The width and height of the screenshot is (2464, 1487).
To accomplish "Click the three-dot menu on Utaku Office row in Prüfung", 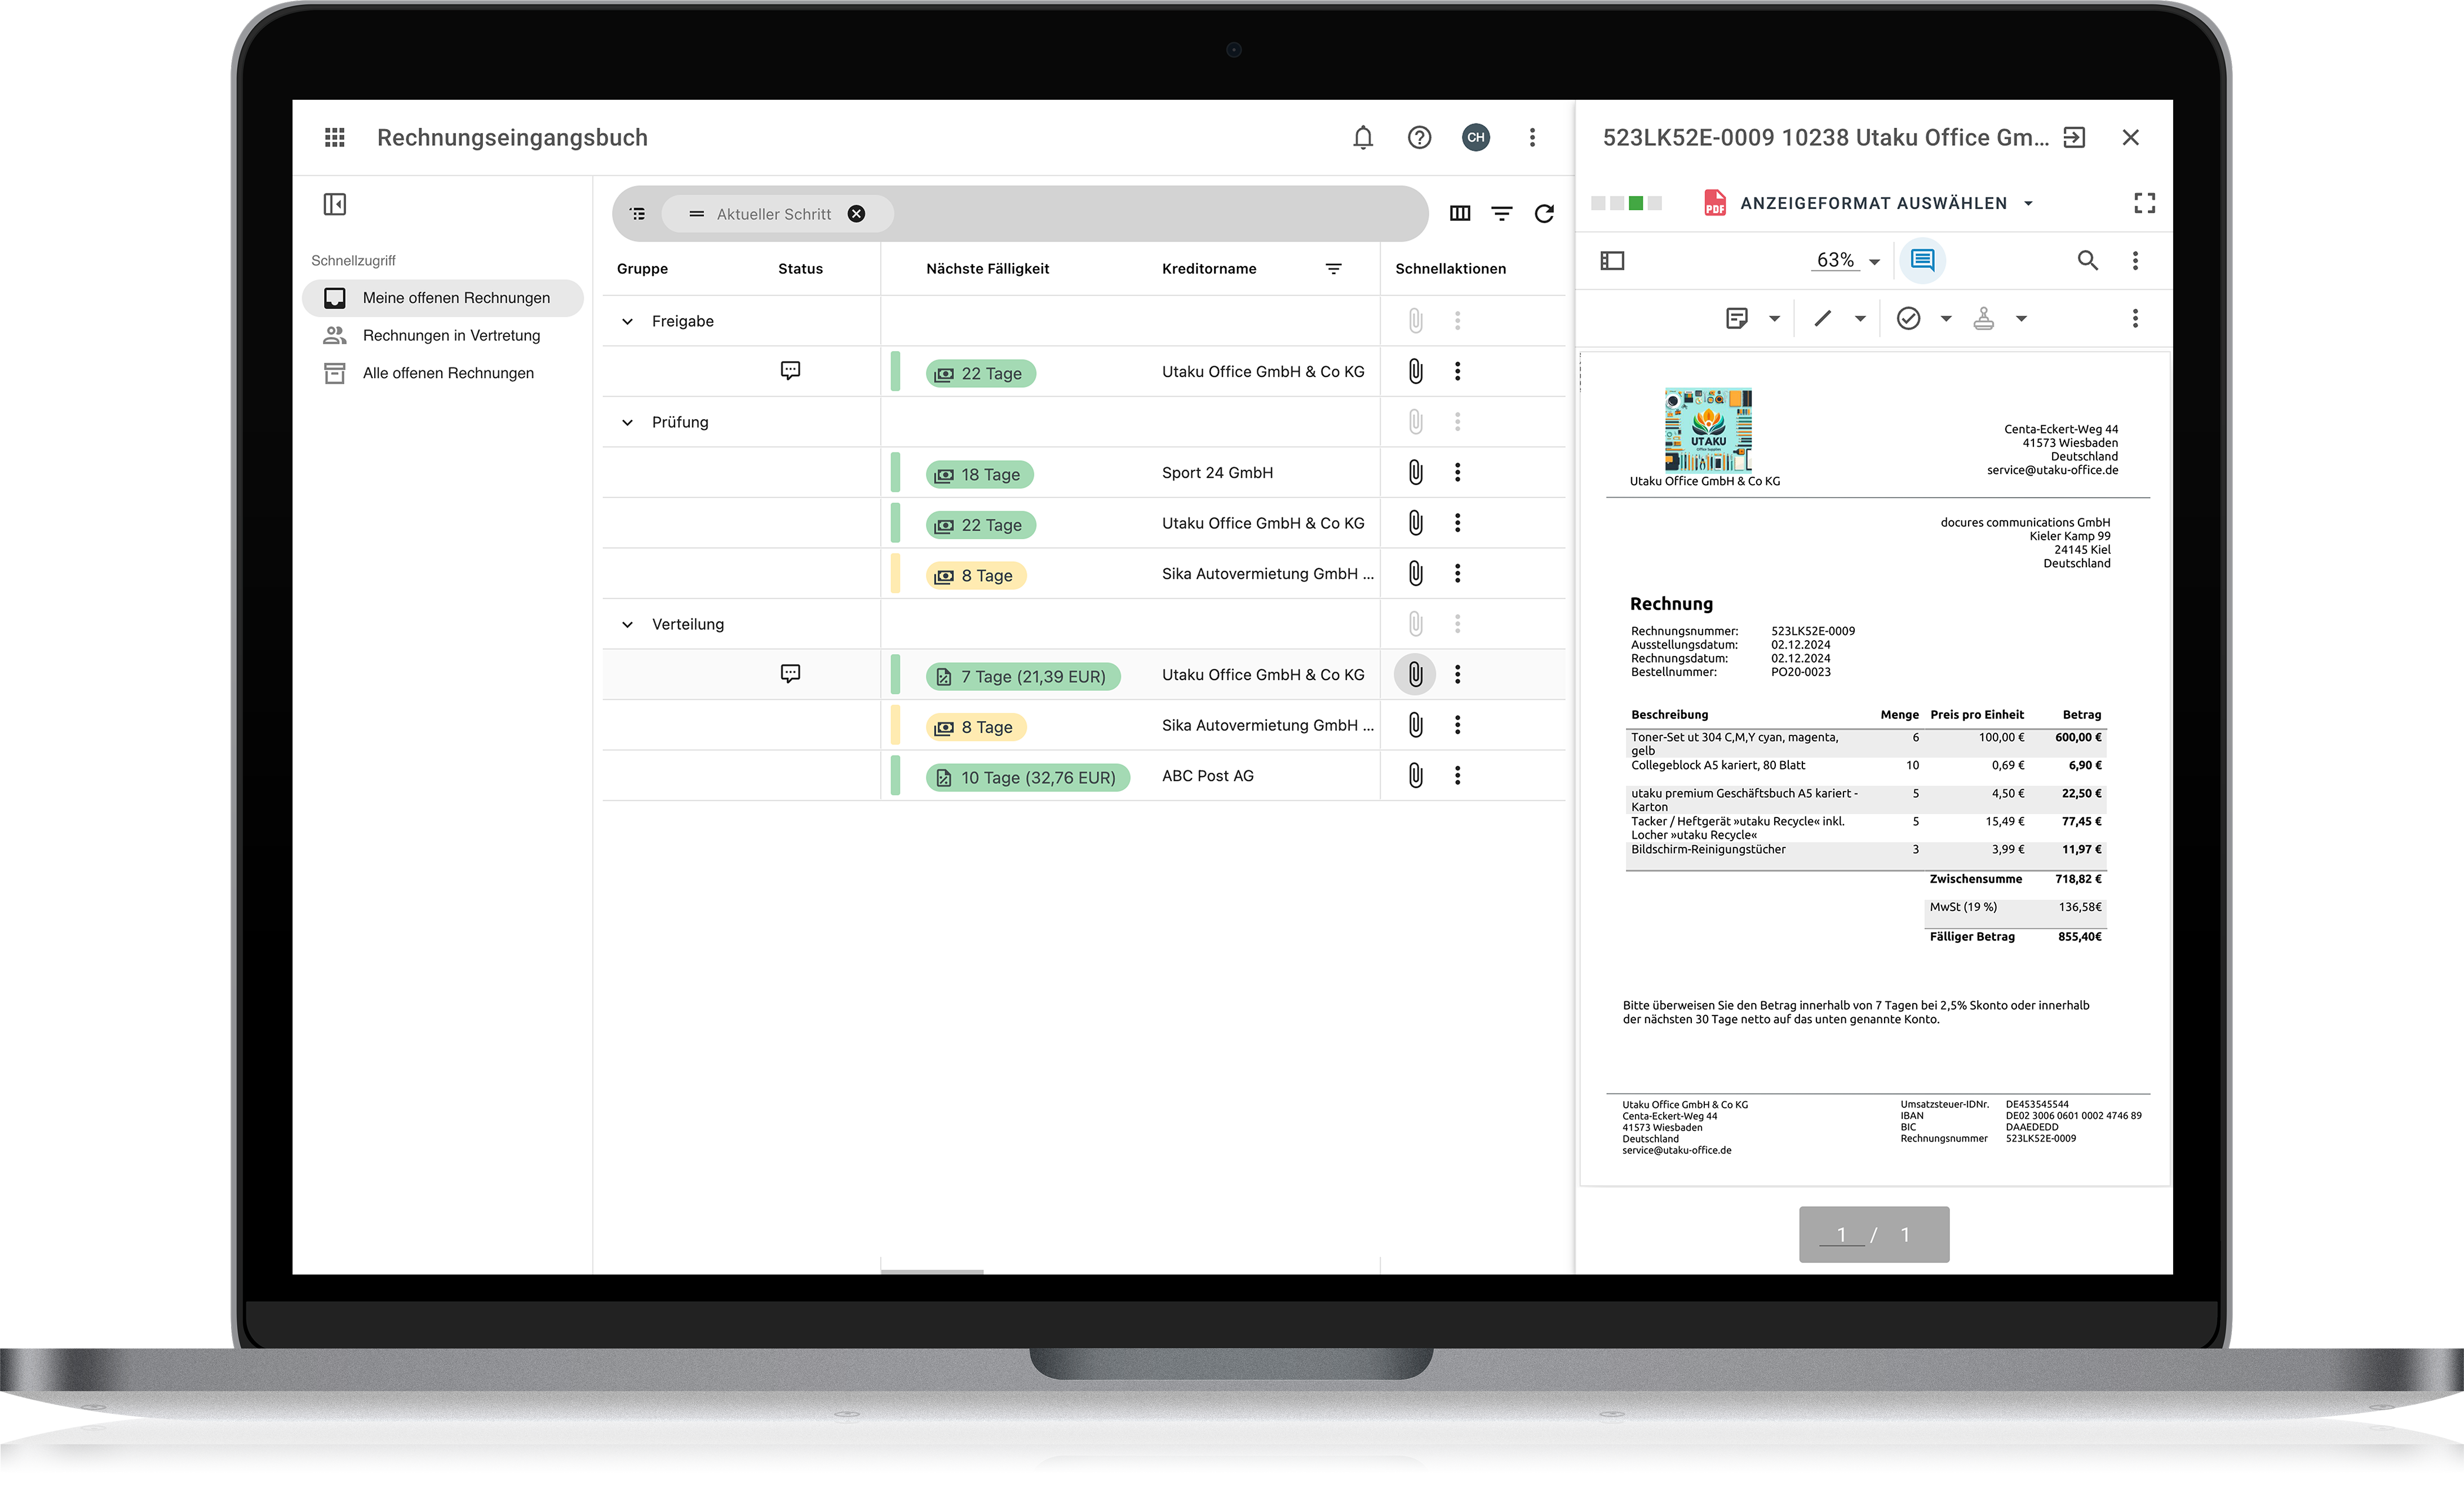I will click(1459, 523).
